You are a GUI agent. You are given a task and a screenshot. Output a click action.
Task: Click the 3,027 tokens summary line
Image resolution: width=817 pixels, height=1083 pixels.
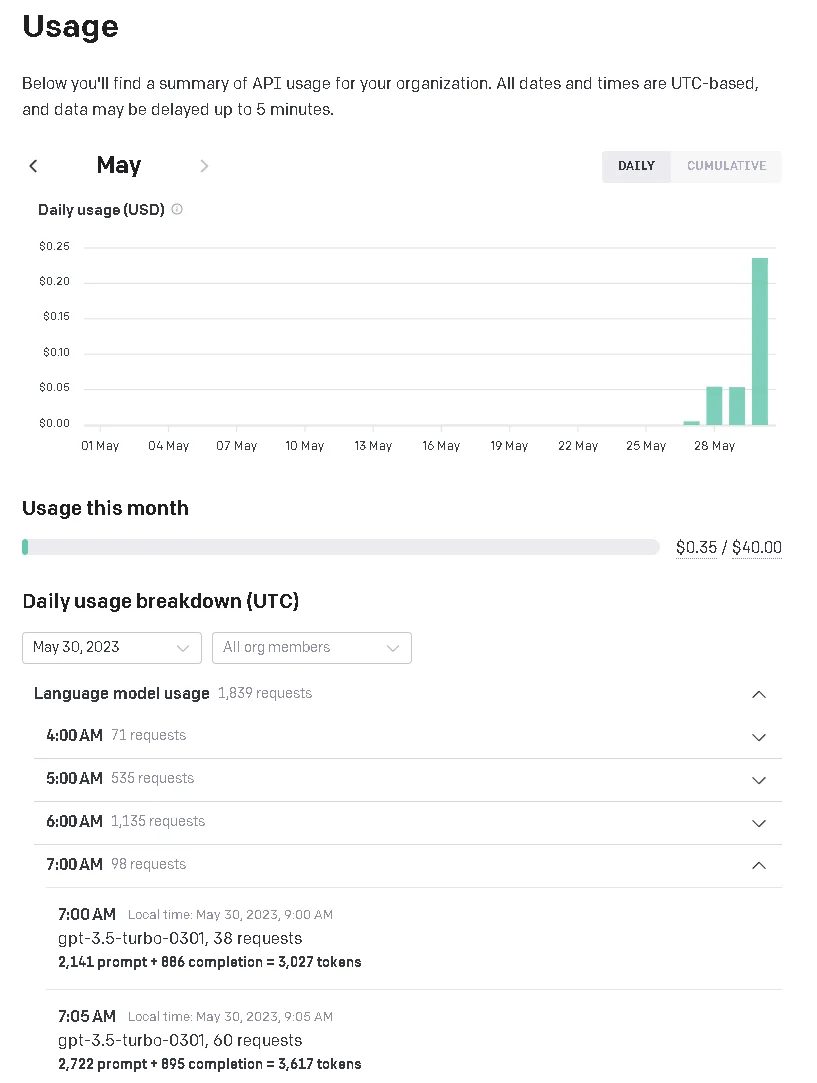[210, 962]
